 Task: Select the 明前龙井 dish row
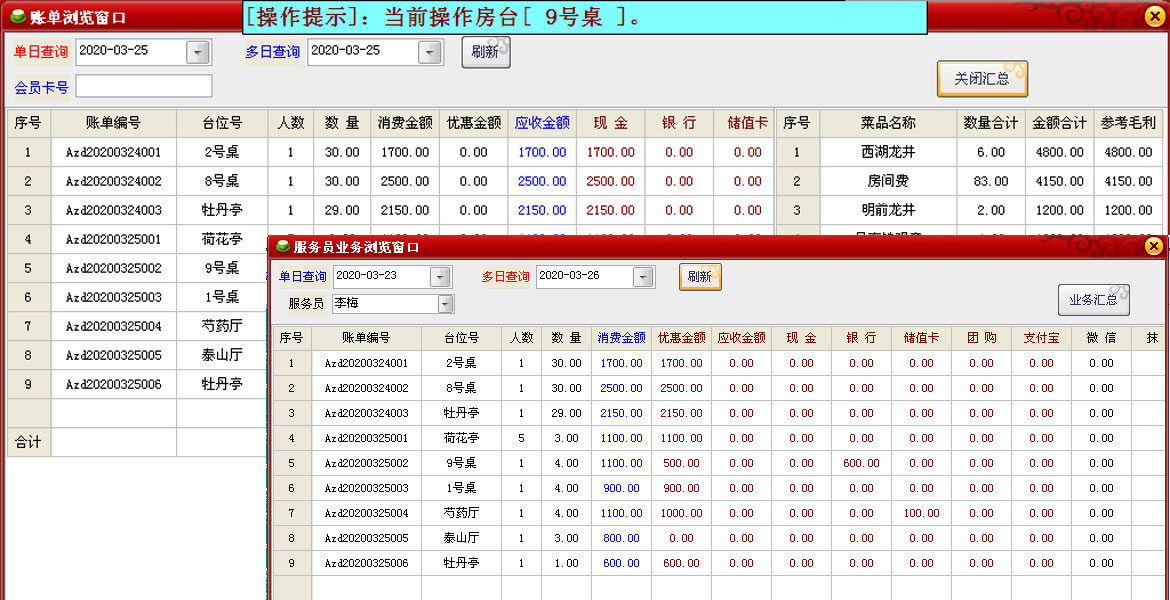(x=970, y=210)
